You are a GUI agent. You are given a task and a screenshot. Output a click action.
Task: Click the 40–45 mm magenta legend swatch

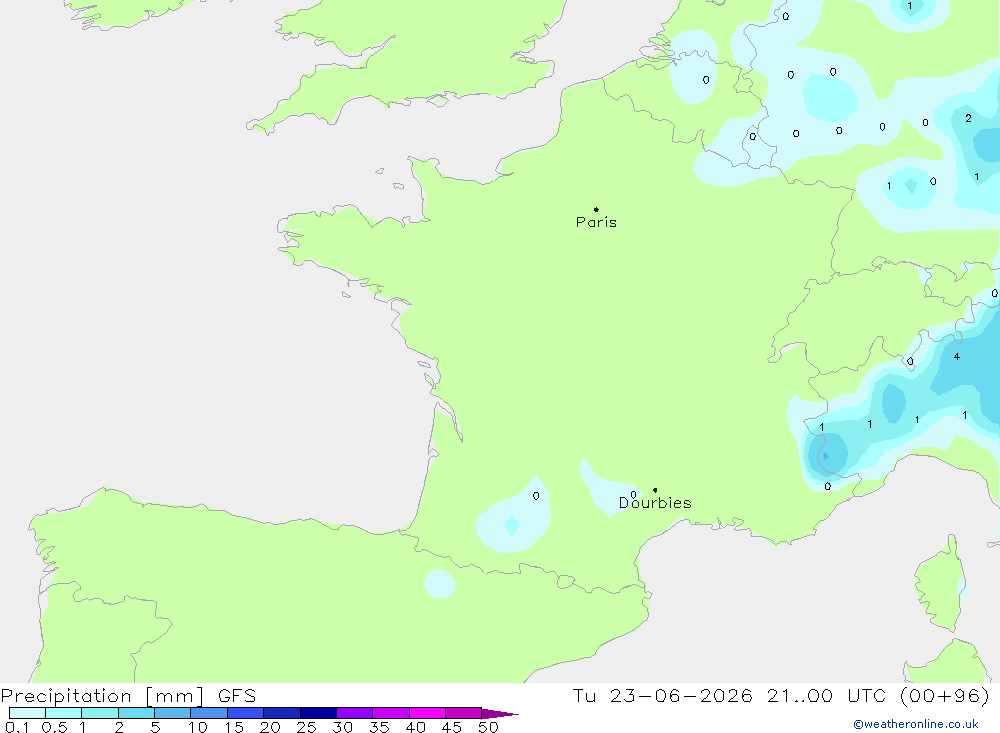coord(427,713)
